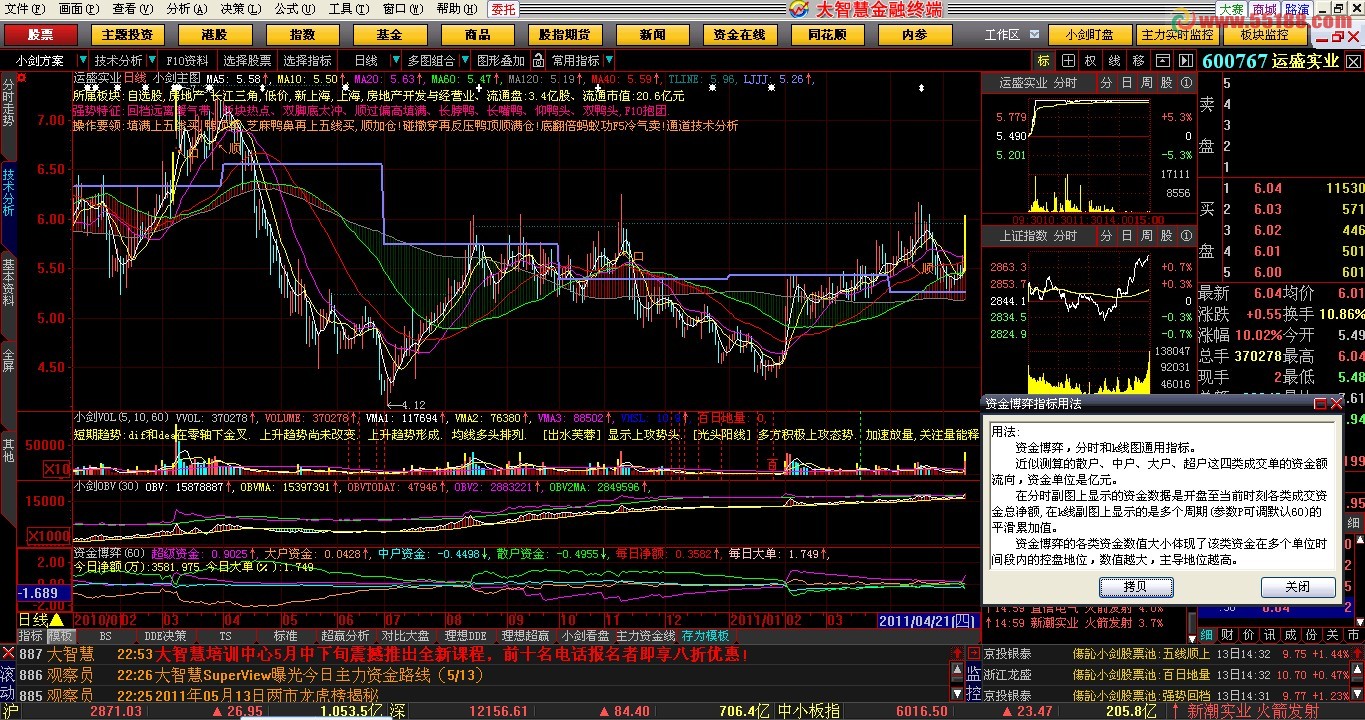The width and height of the screenshot is (1365, 720).
Task: Click the lock icon beside 图形叠加
Action: coord(538,60)
